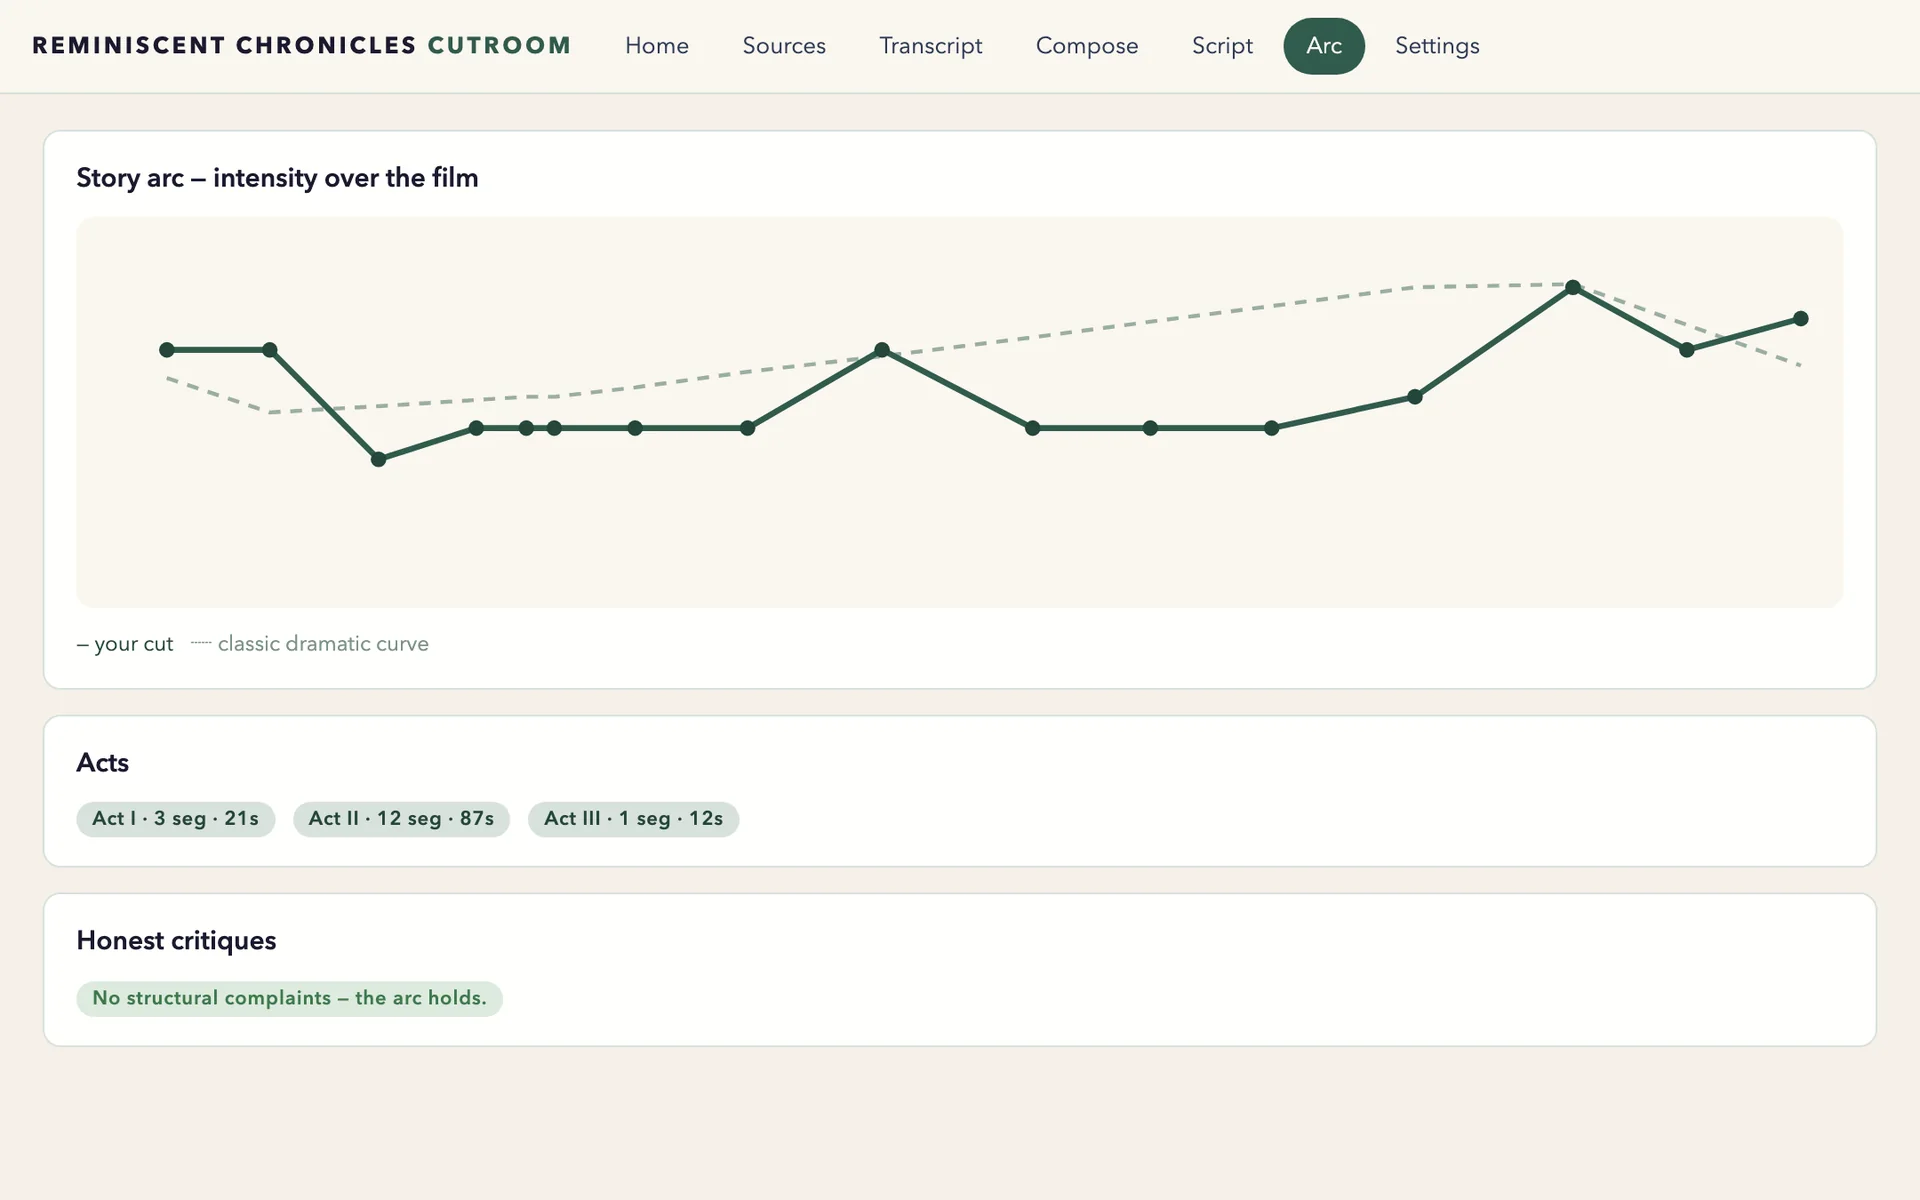The image size is (1920, 1200).
Task: Click the final data point of your cut
Action: point(1801,319)
